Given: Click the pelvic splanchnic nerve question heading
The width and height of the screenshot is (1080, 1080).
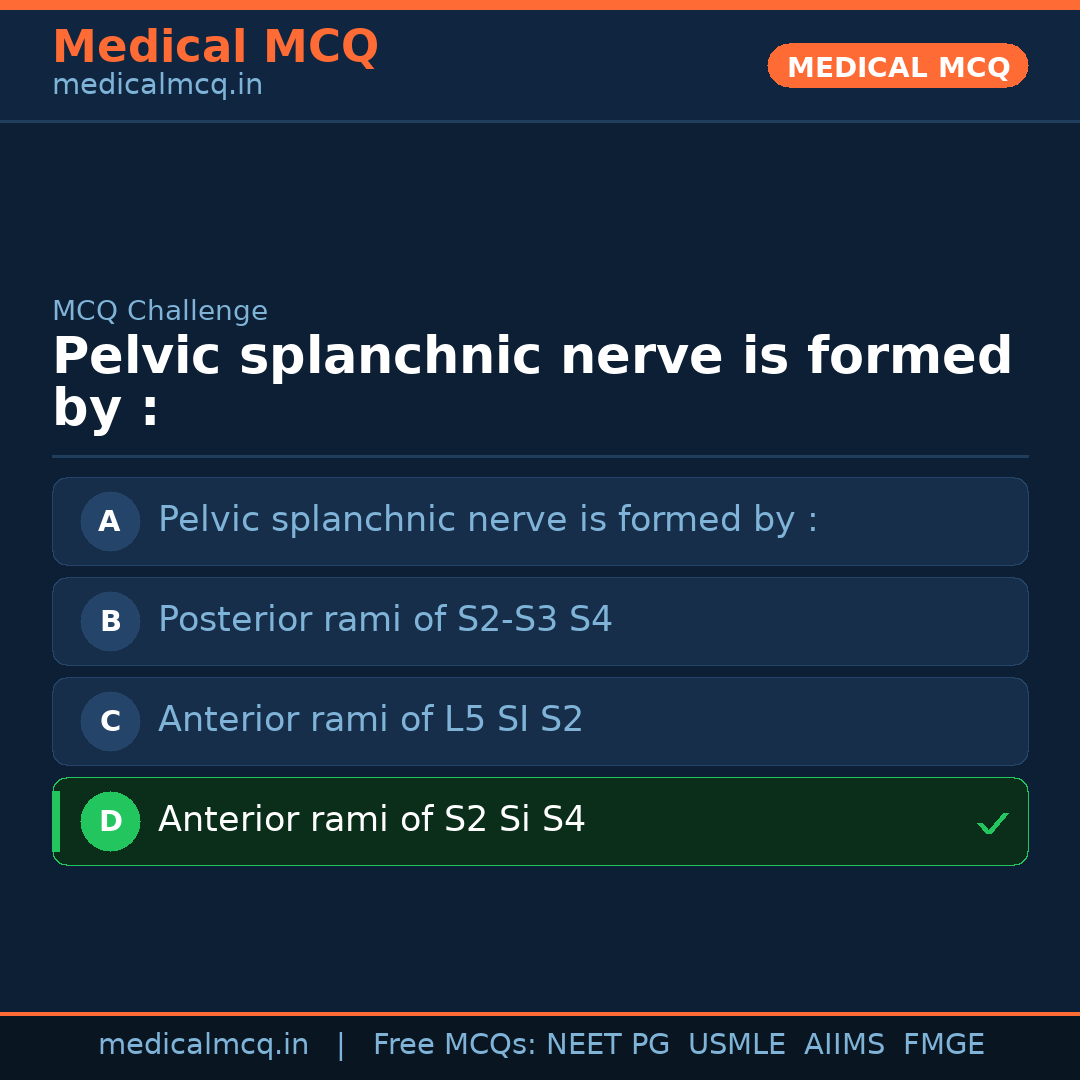Looking at the screenshot, I should click(x=532, y=383).
